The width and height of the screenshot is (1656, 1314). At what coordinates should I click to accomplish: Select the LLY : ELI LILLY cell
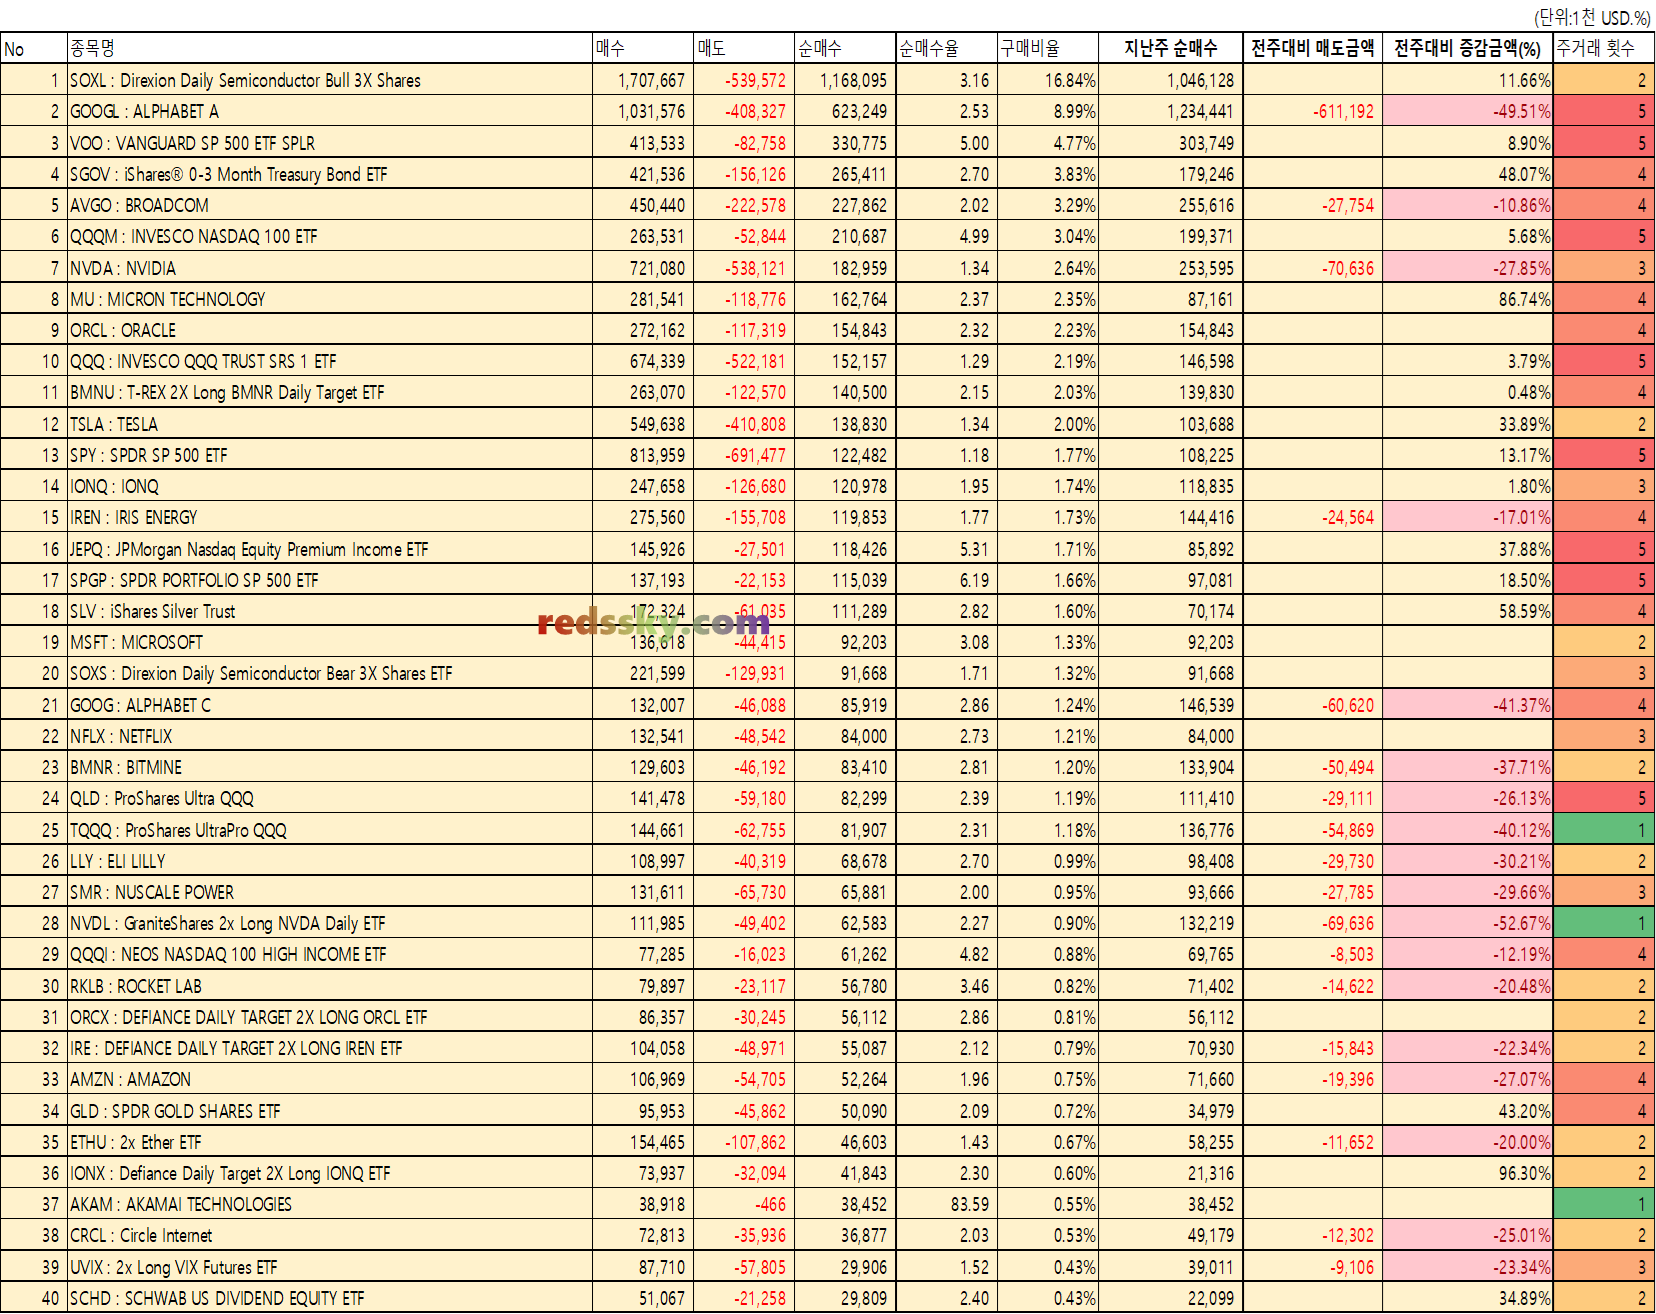pyautogui.click(x=330, y=861)
